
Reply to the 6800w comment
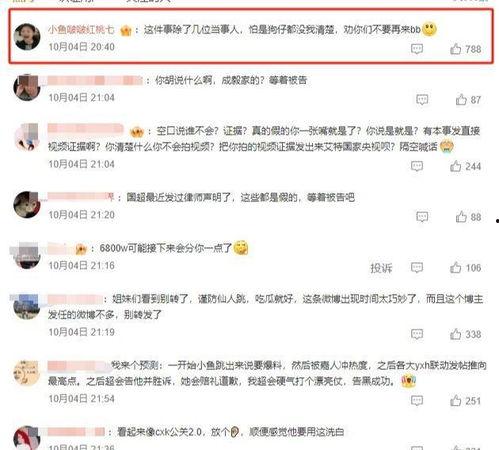pyautogui.click(x=417, y=267)
